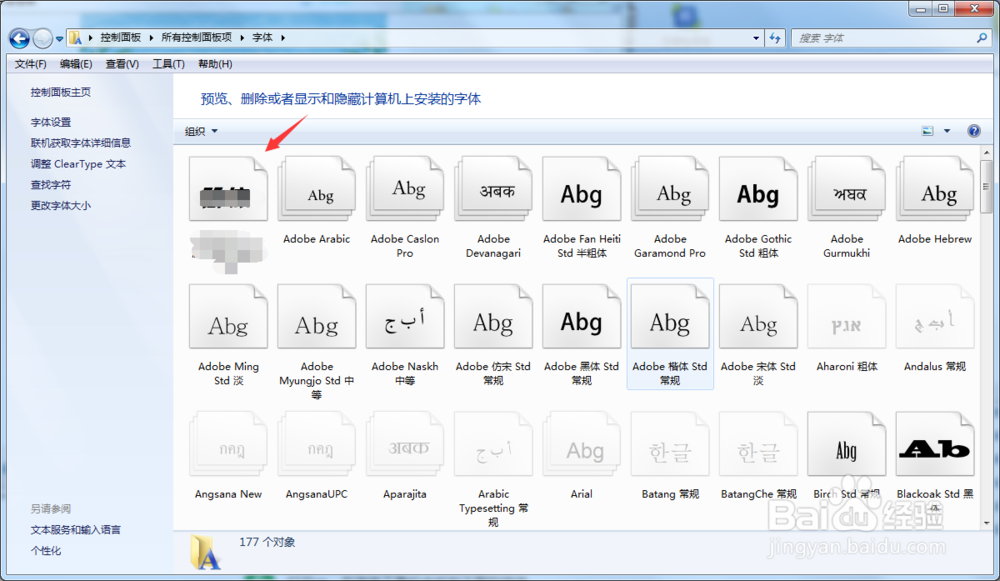Open the 查看(V) menu

tap(122, 64)
